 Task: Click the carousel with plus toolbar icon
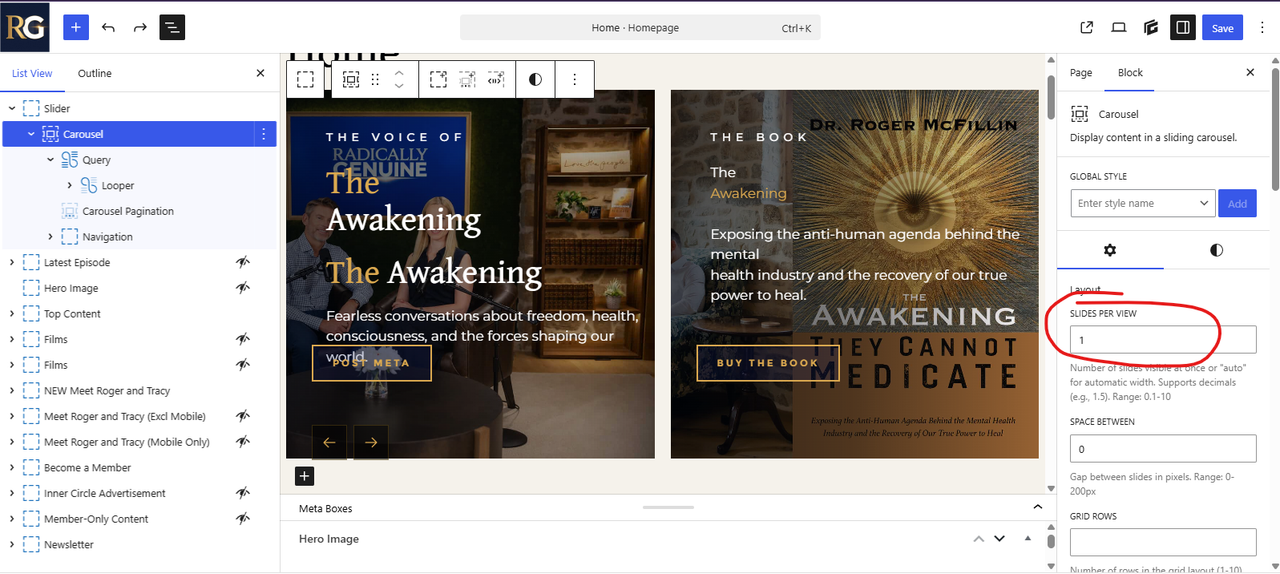point(467,80)
